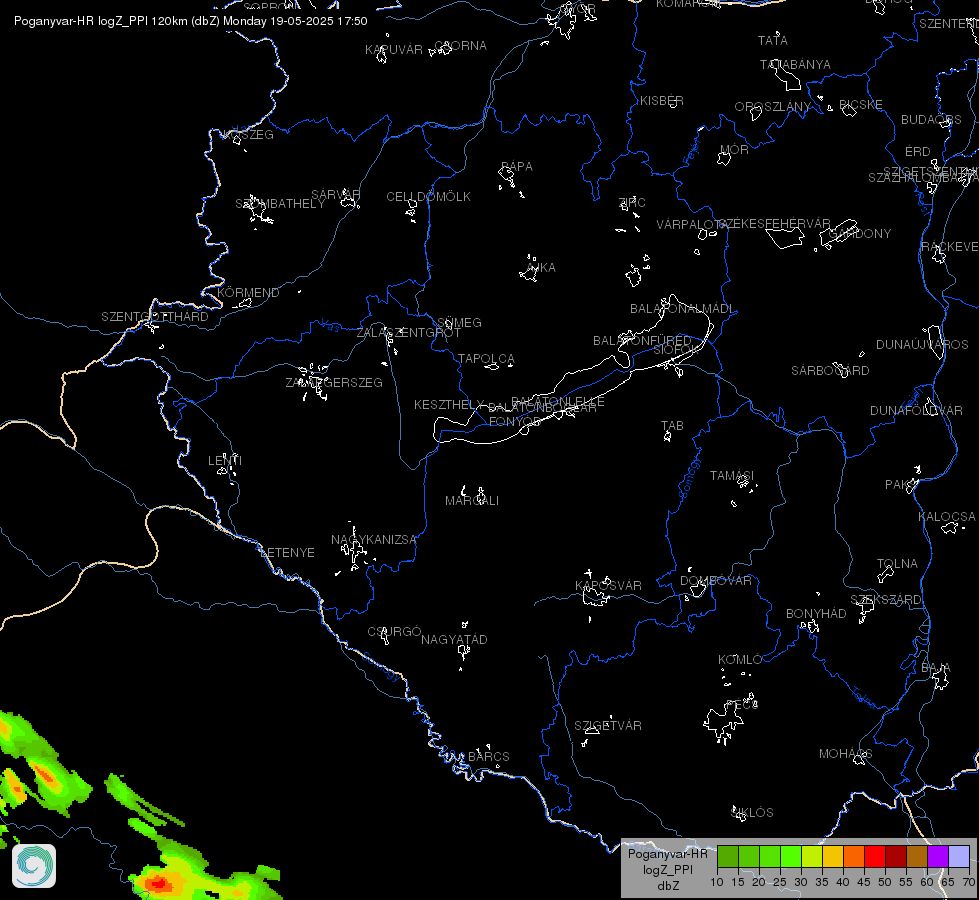Click the TAB city label

(x=672, y=426)
